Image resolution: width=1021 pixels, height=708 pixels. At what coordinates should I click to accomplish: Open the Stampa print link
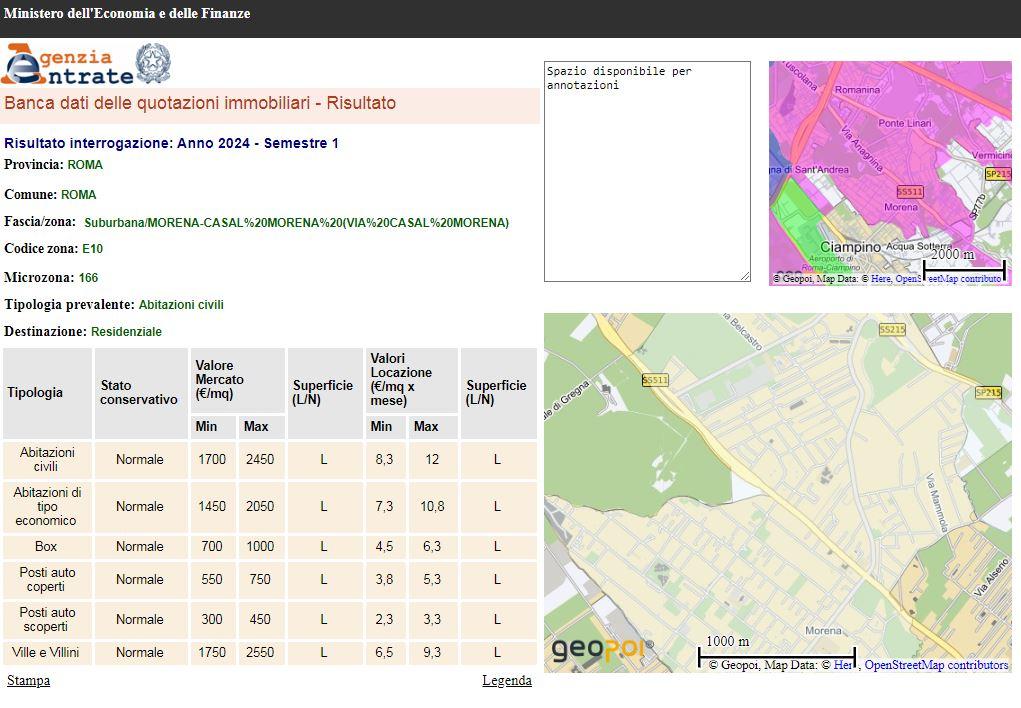(28, 681)
